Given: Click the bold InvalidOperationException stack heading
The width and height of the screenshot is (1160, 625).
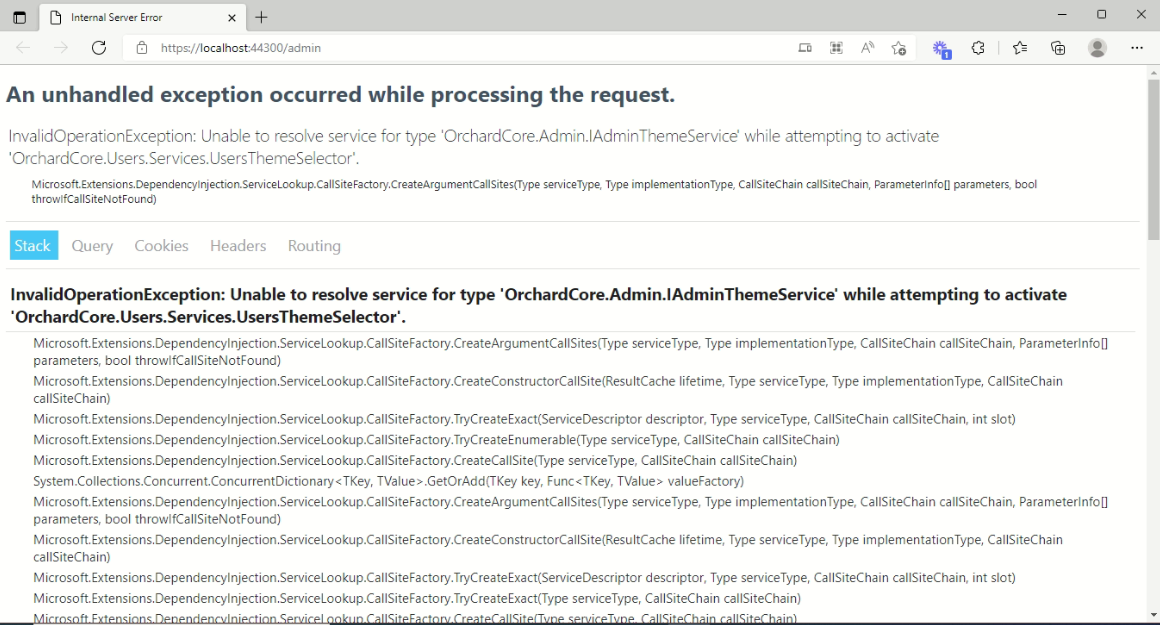Looking at the screenshot, I should 539,305.
